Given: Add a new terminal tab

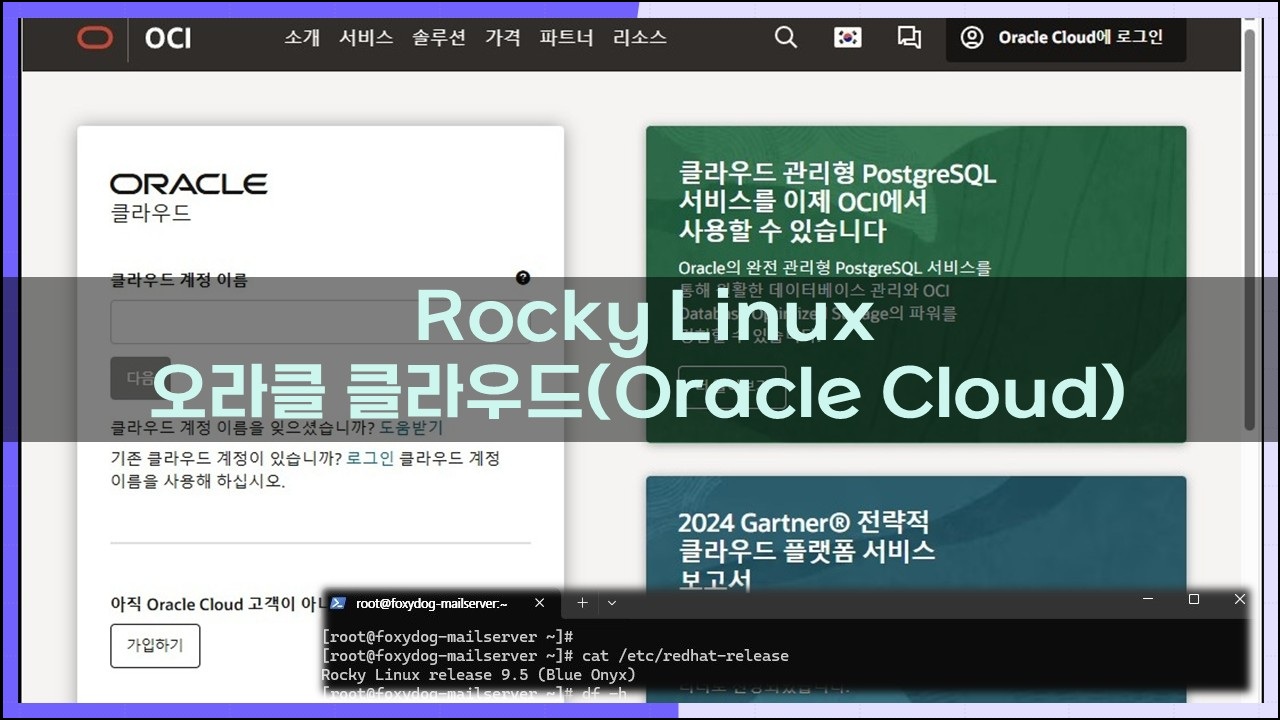Looking at the screenshot, I should point(582,603).
